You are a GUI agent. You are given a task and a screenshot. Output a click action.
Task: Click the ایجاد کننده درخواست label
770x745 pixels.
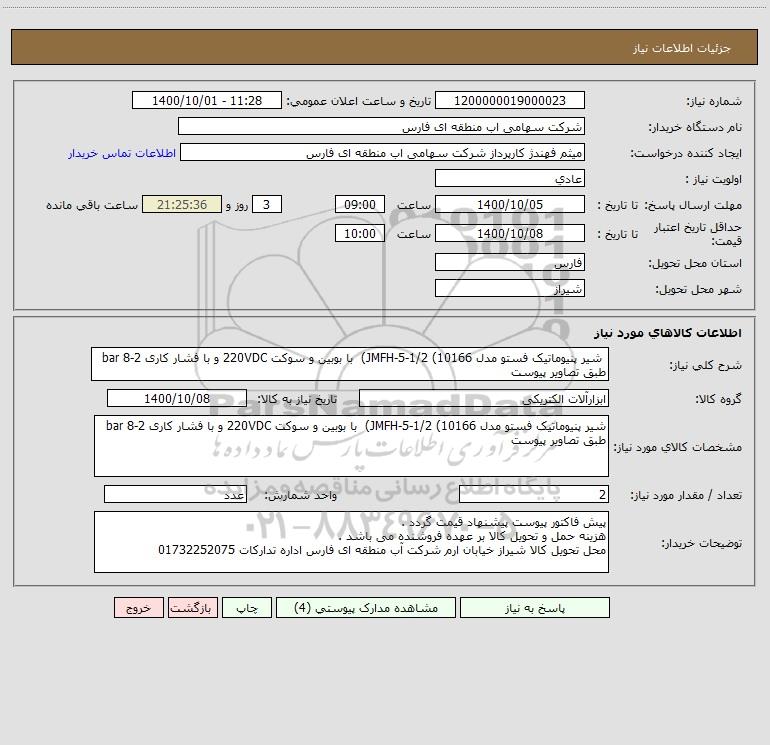[686, 154]
